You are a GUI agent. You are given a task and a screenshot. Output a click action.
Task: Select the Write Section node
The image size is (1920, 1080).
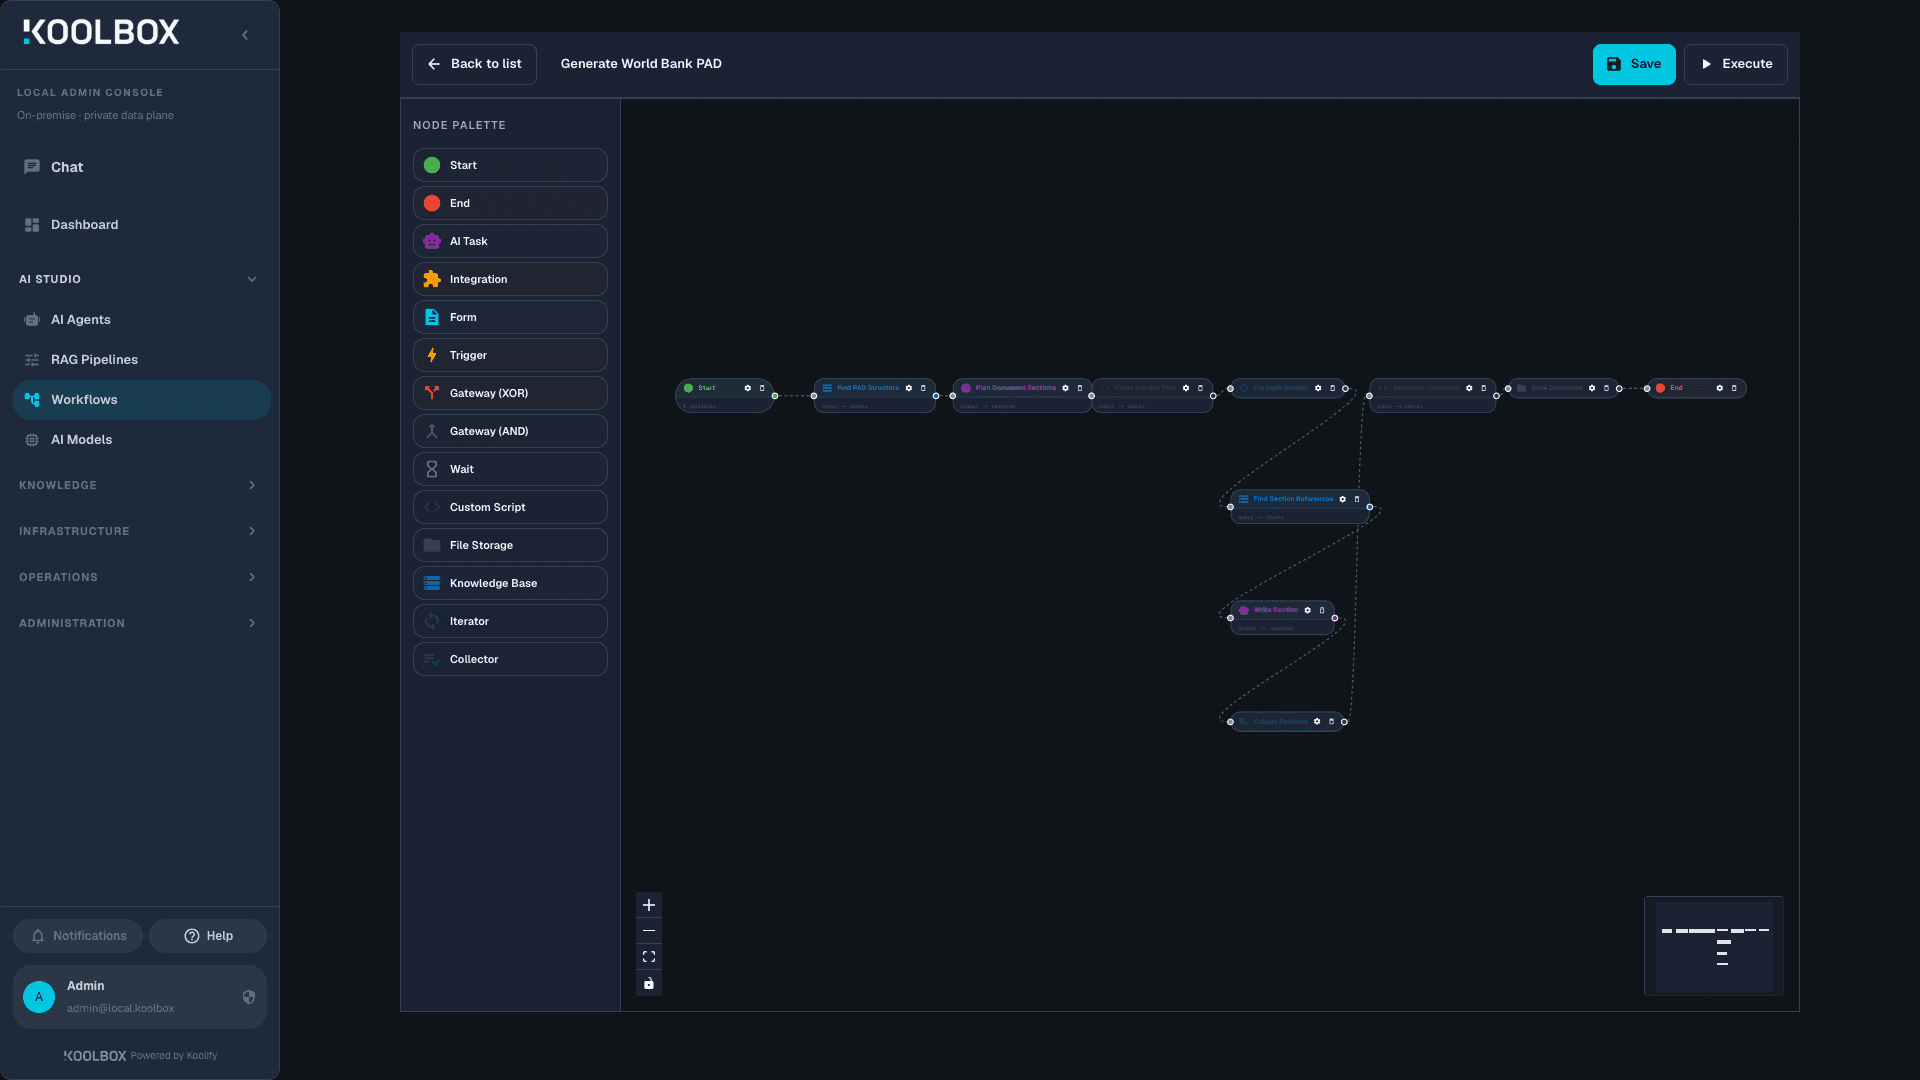pyautogui.click(x=1282, y=616)
